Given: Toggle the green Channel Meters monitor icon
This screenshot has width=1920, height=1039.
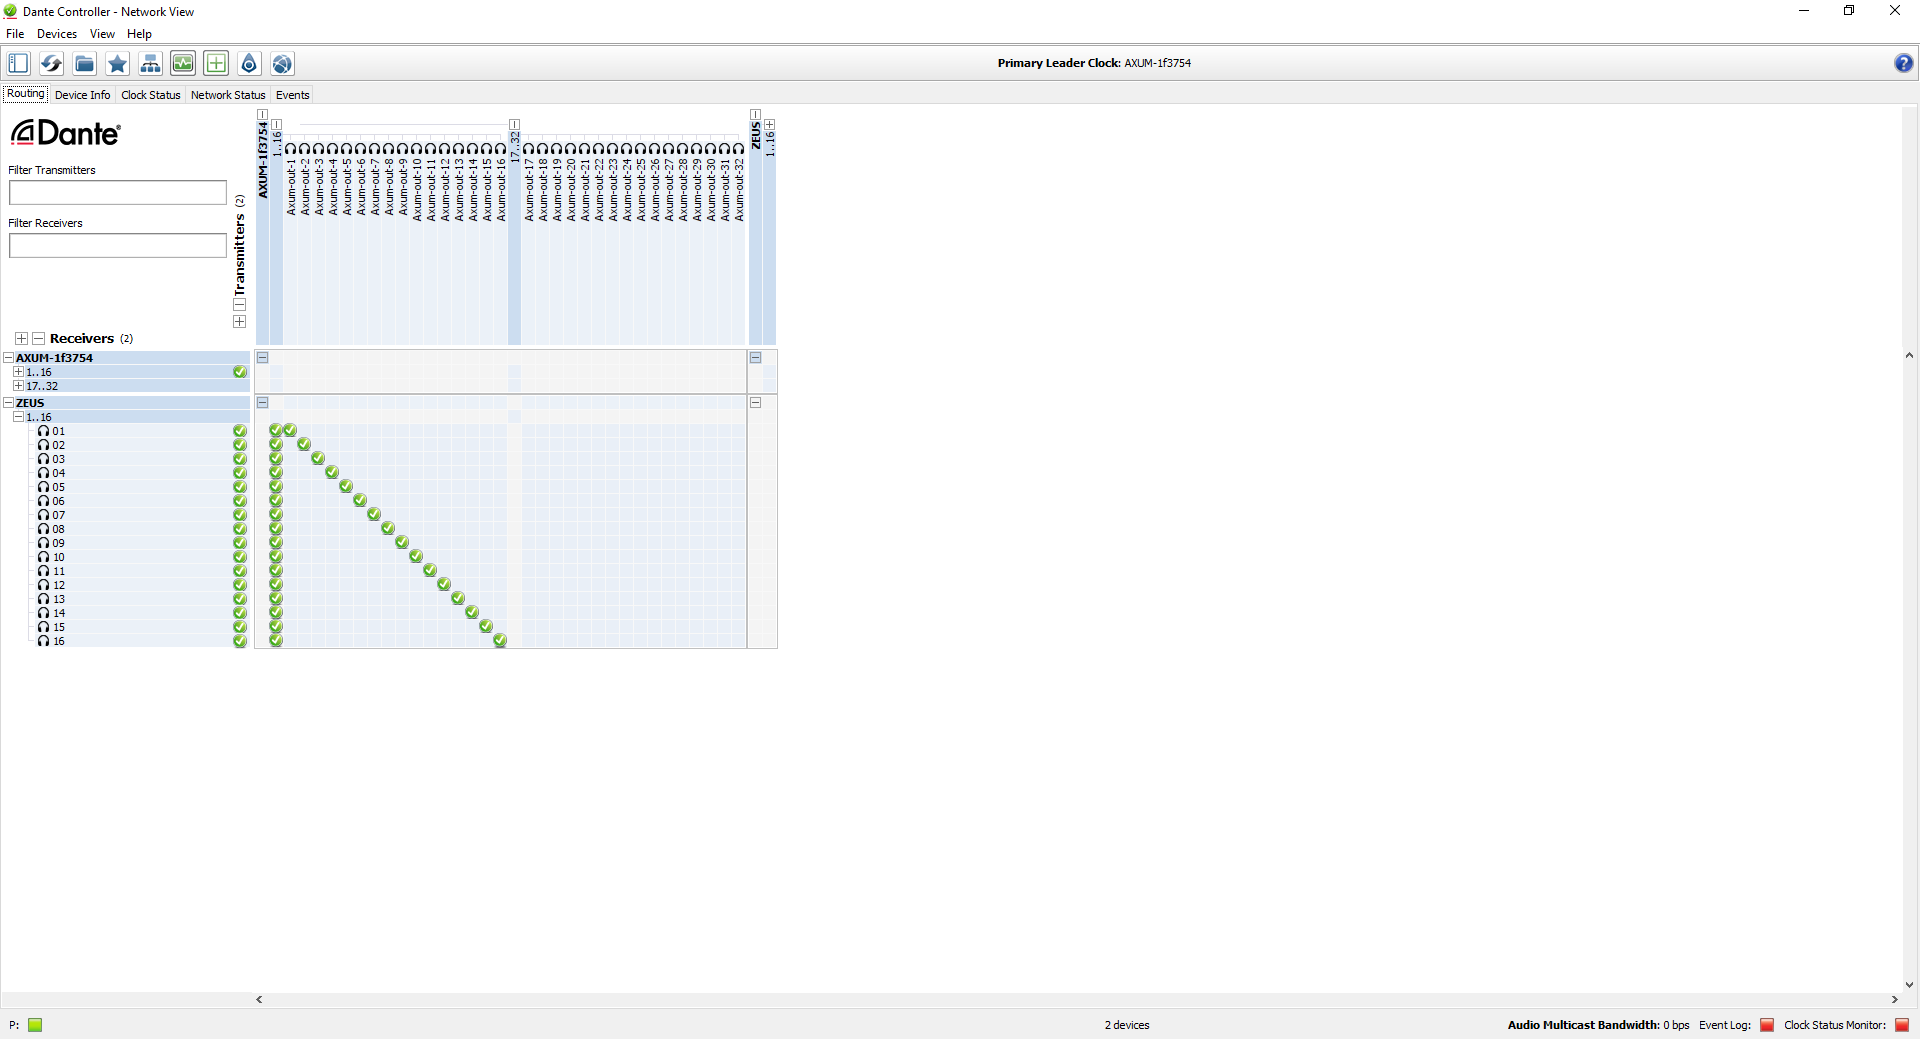Looking at the screenshot, I should pyautogui.click(x=183, y=64).
